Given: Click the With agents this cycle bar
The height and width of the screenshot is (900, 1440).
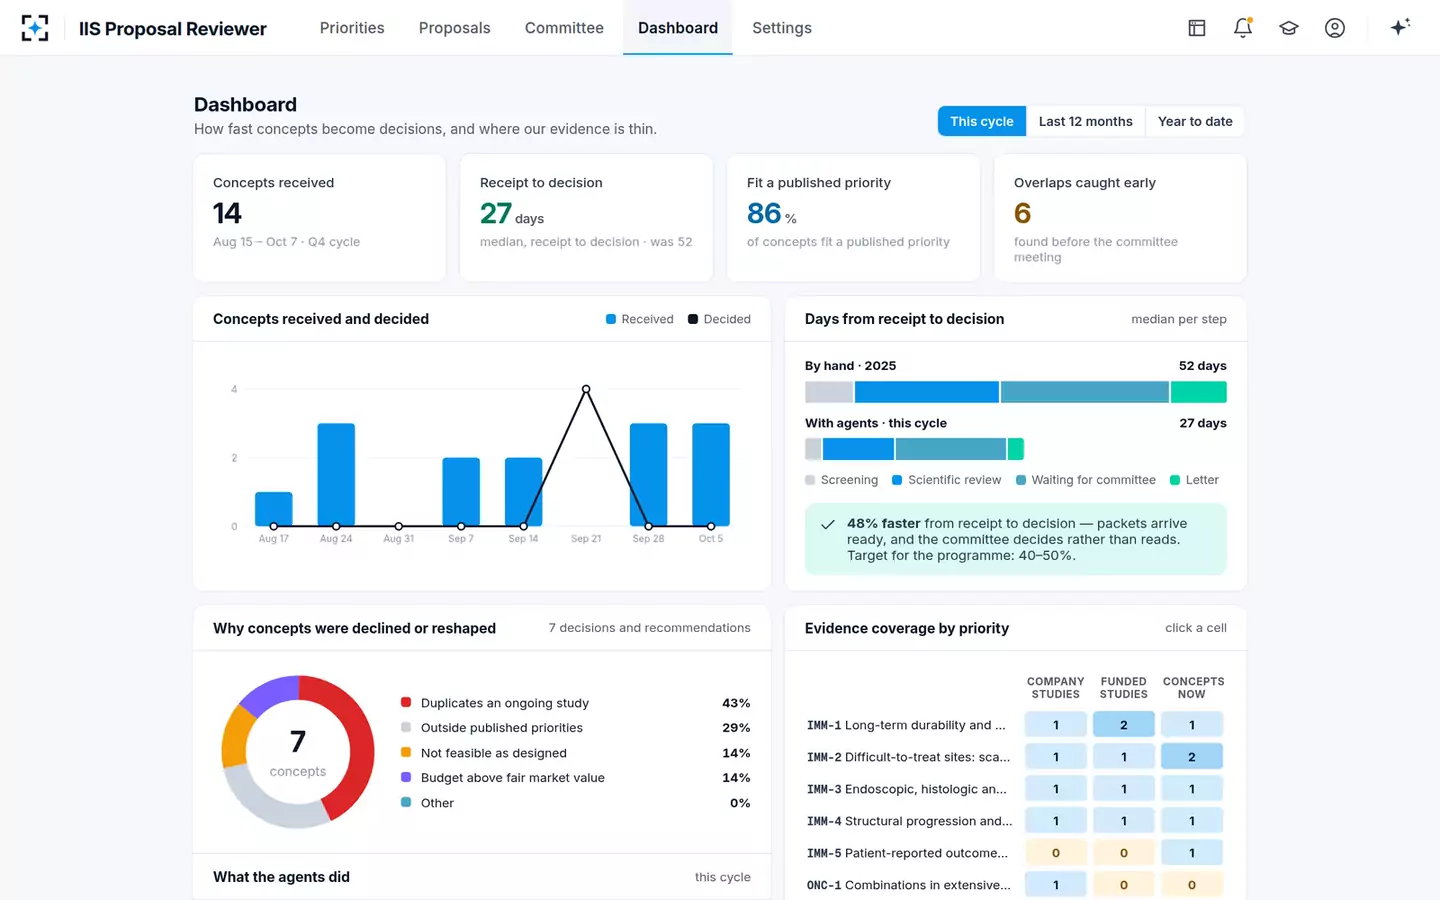Looking at the screenshot, I should click(x=914, y=449).
